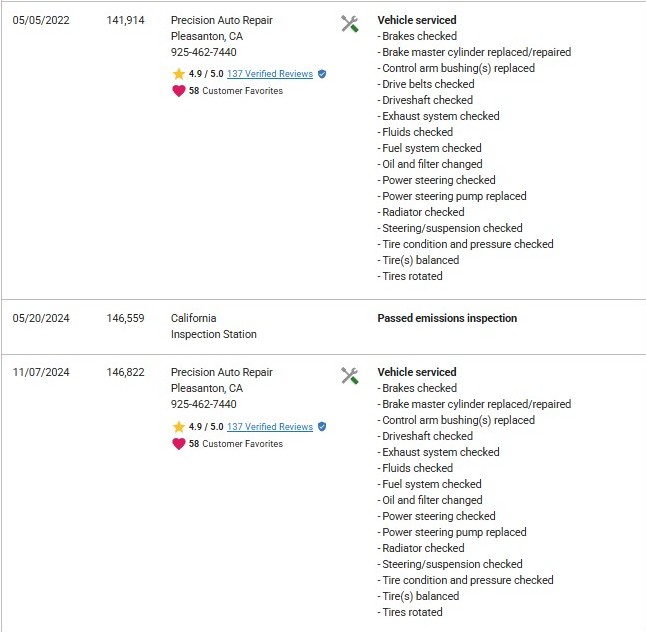This screenshot has width=646, height=632.
Task: Open 137 Verified Reviews link in the 05/05/2022 entry
Action: 269,74
